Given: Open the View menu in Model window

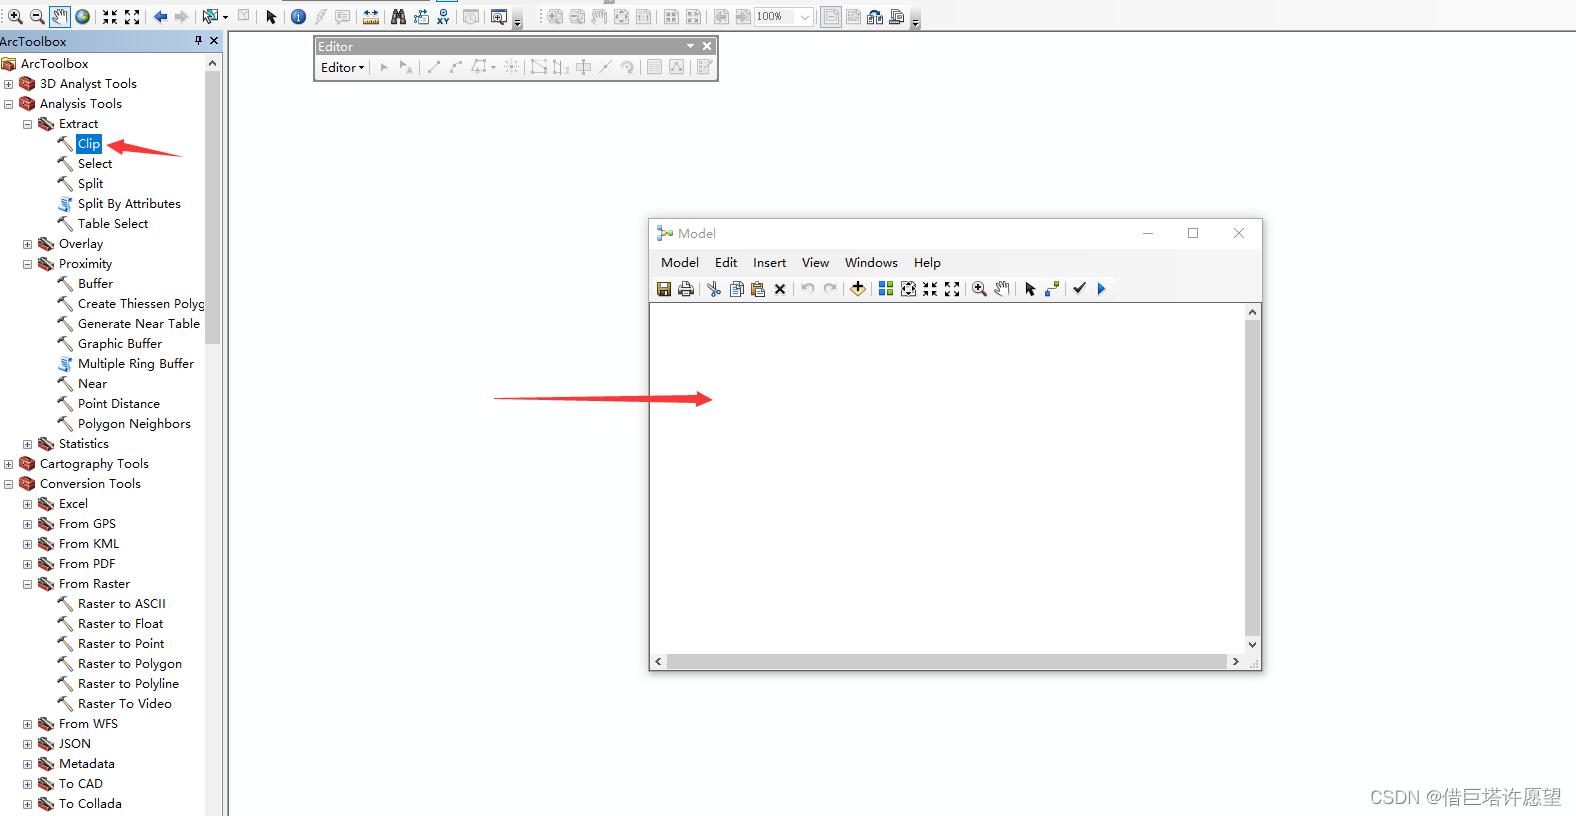Looking at the screenshot, I should tap(815, 263).
